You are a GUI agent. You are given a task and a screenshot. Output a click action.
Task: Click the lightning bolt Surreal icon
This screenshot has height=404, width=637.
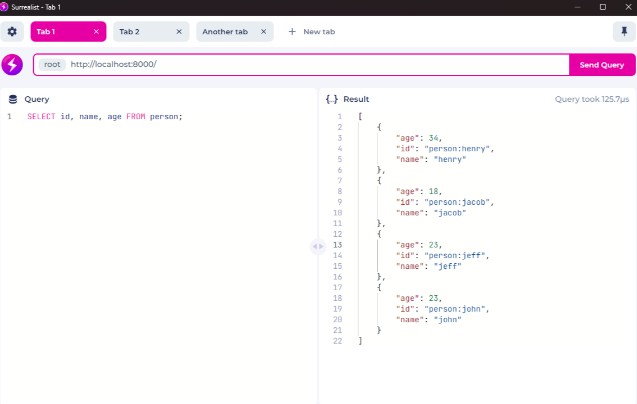click(13, 65)
